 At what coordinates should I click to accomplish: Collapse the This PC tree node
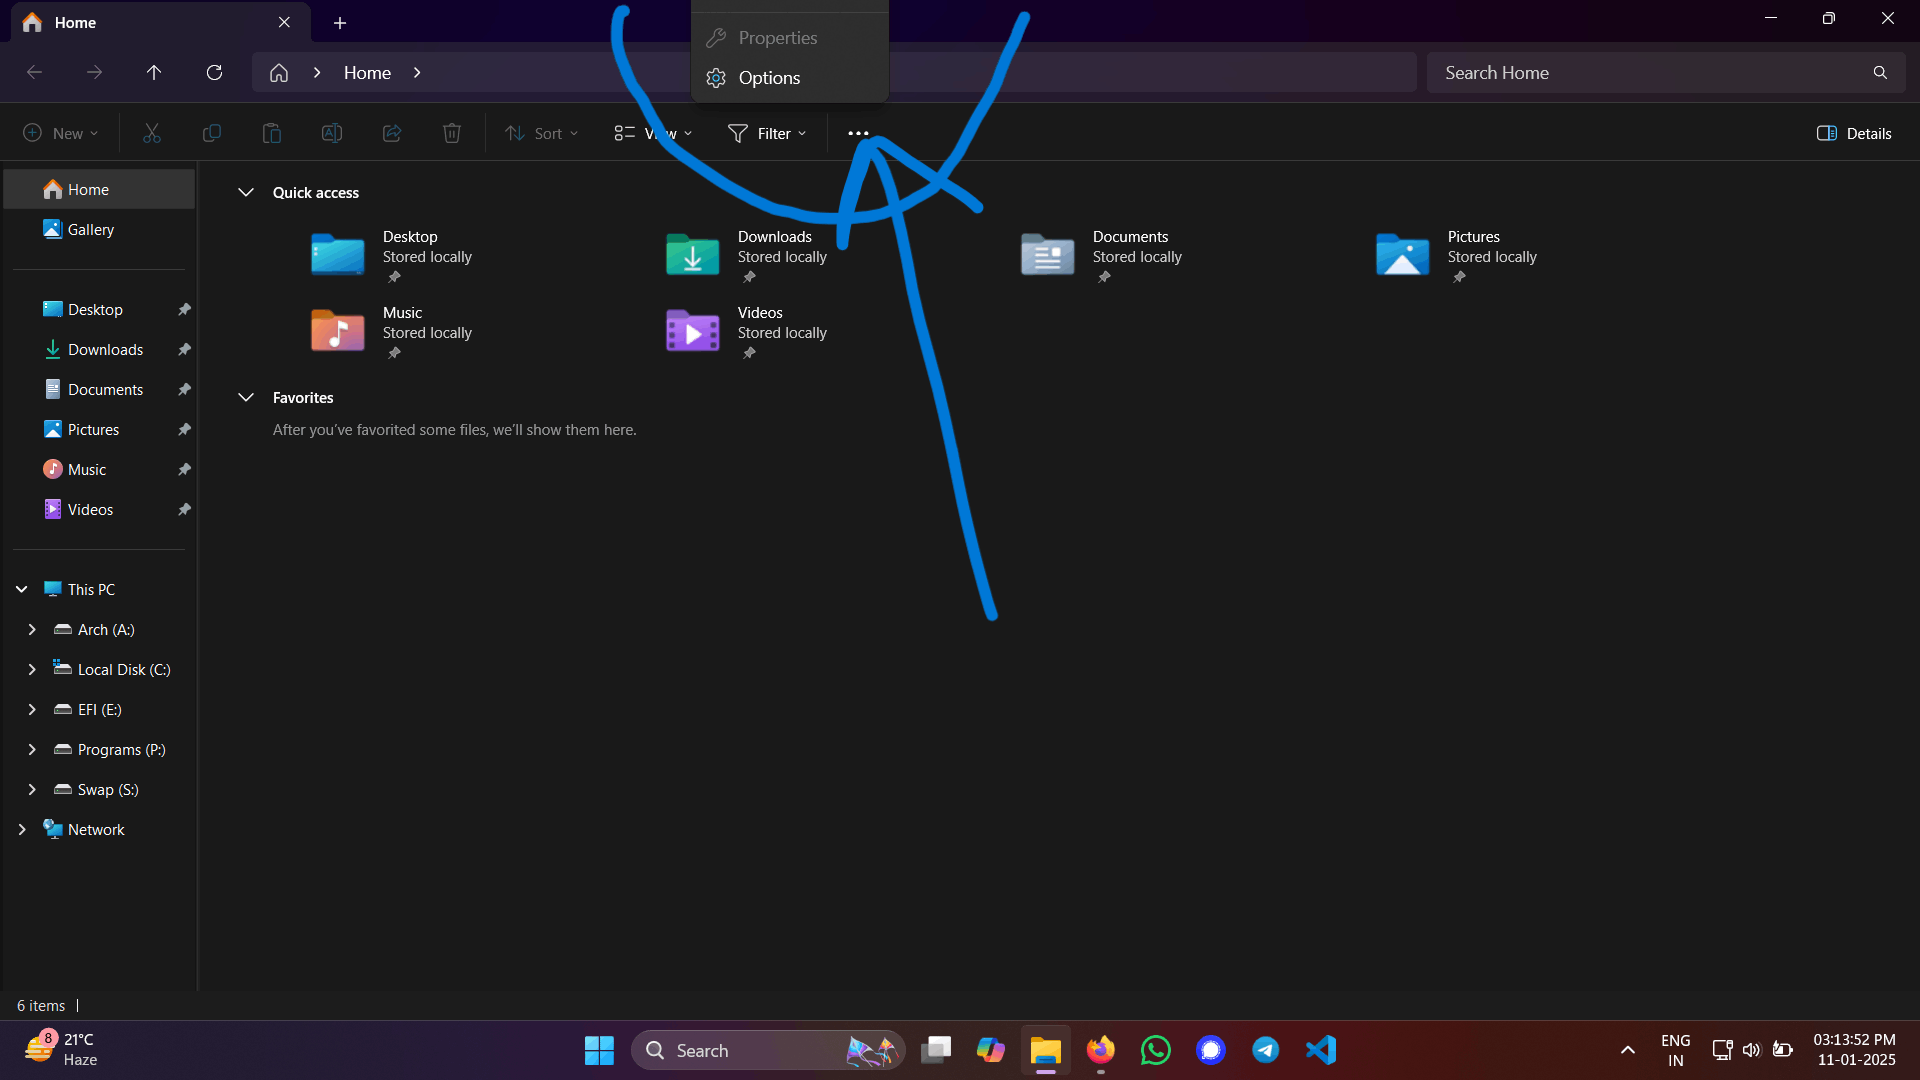[22, 590]
